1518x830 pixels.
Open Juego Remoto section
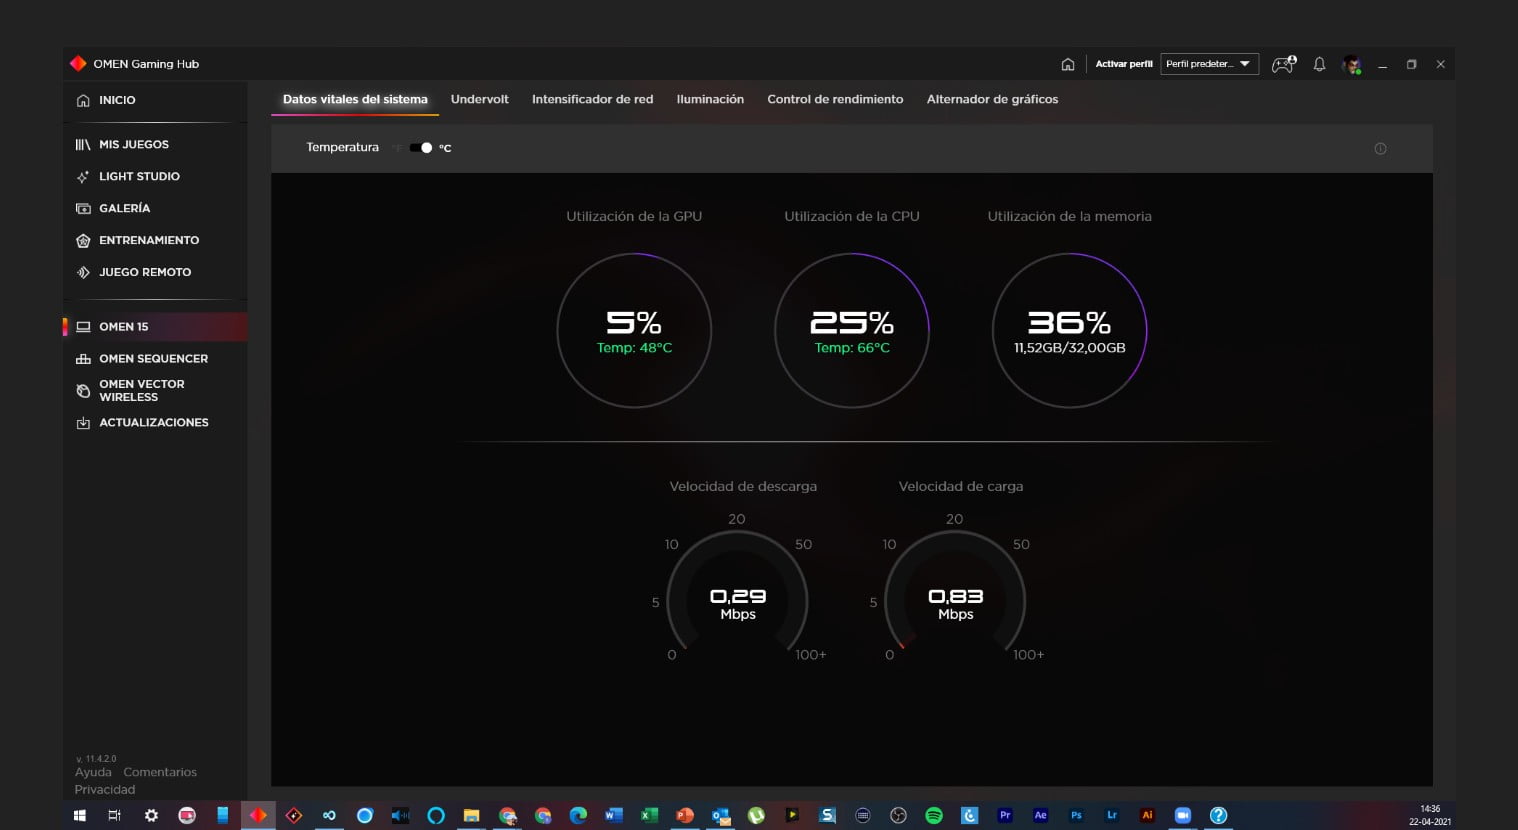144,272
